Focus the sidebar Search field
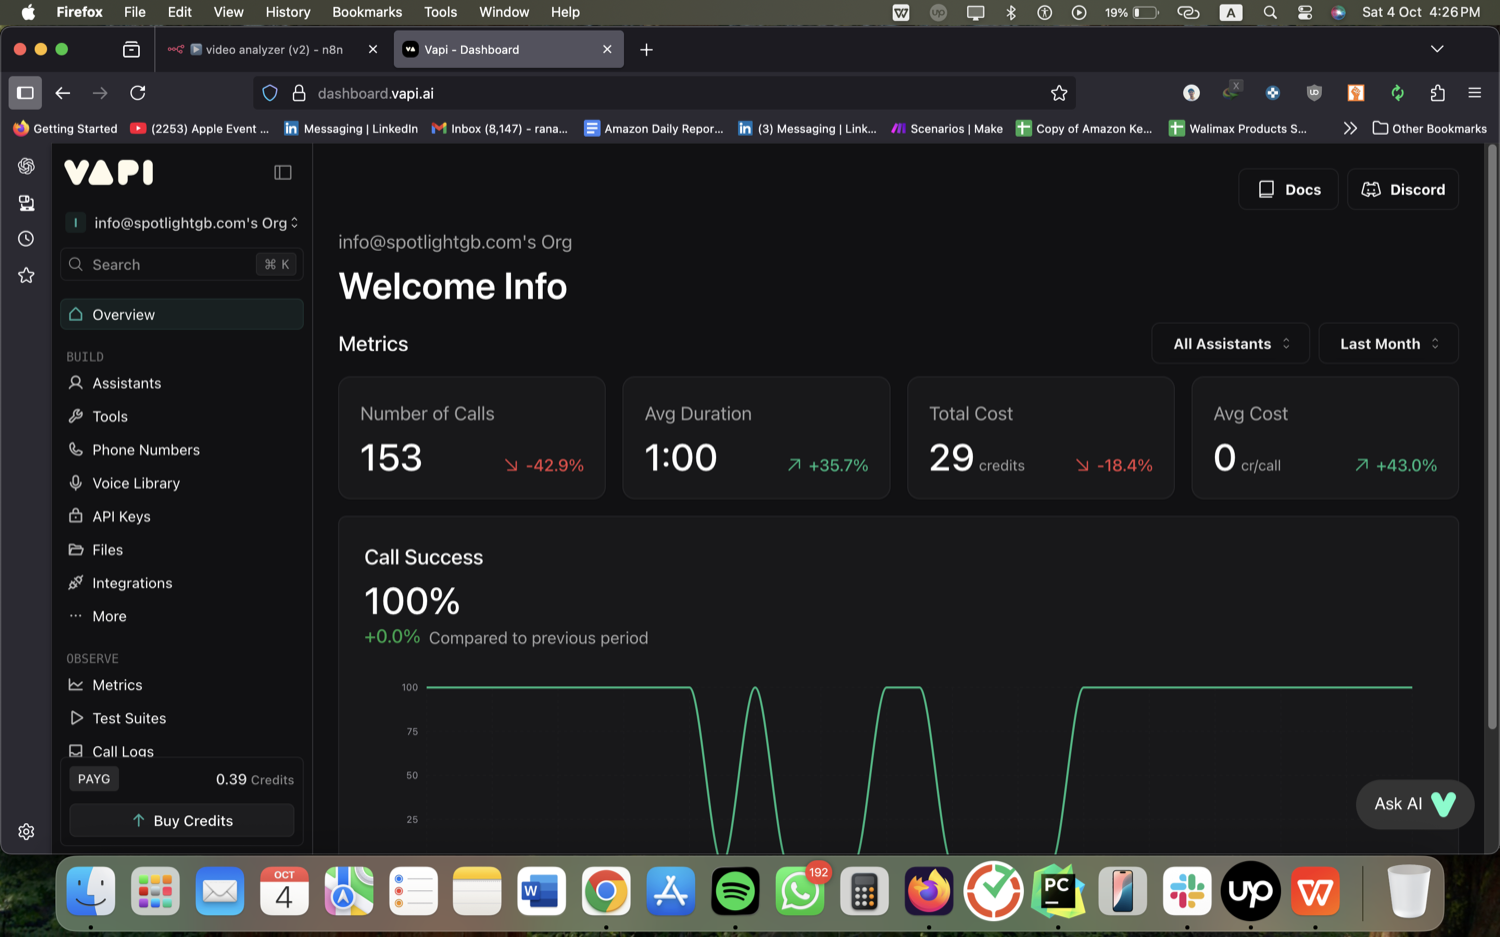This screenshot has width=1500, height=937. point(182,264)
